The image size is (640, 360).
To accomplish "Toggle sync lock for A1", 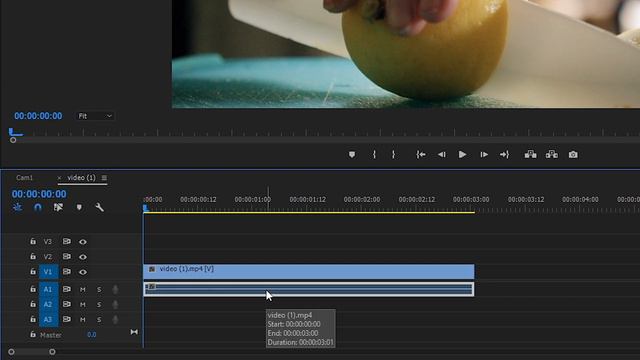I will click(67, 289).
